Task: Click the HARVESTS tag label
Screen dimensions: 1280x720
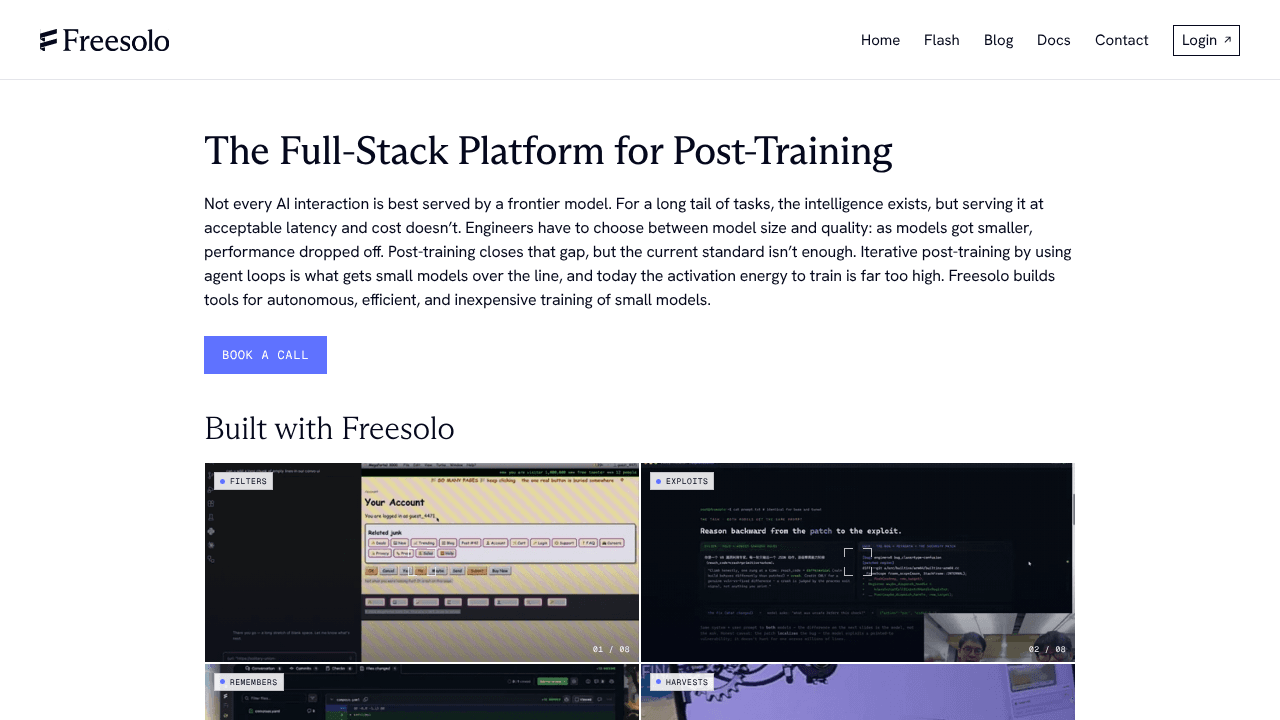Action: (x=682, y=682)
